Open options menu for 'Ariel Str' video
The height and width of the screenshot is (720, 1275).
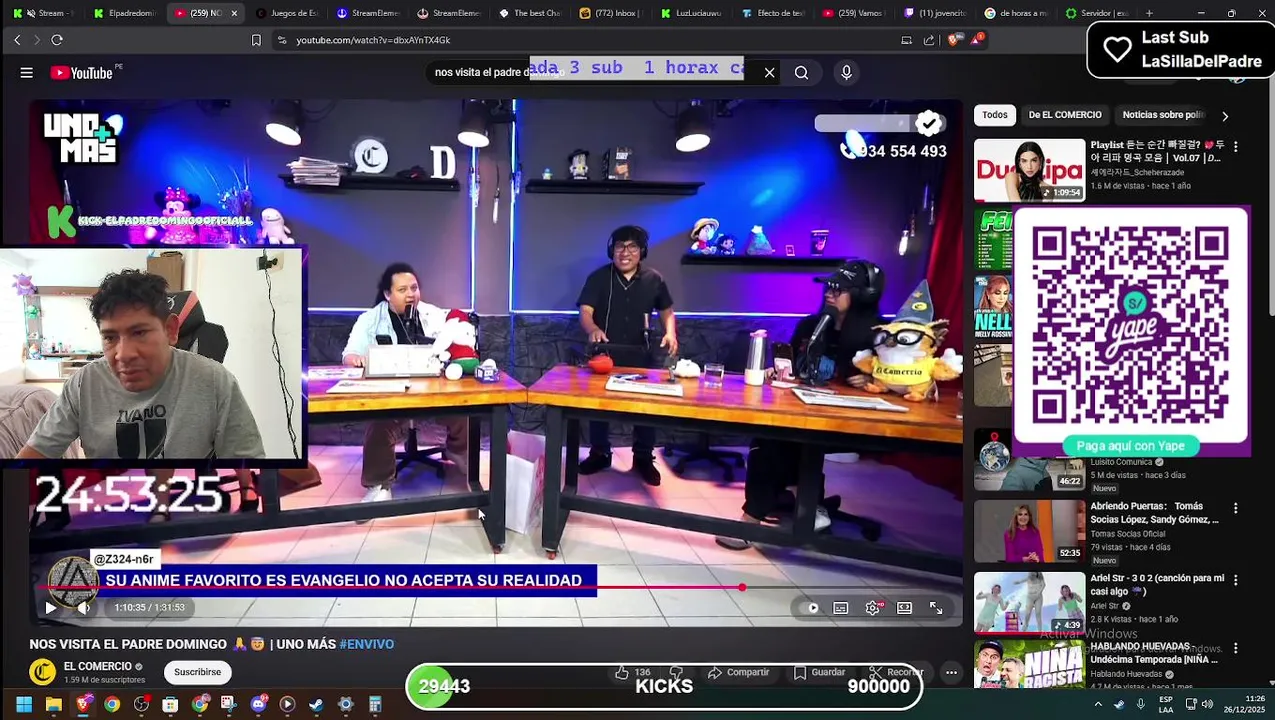click(1235, 580)
